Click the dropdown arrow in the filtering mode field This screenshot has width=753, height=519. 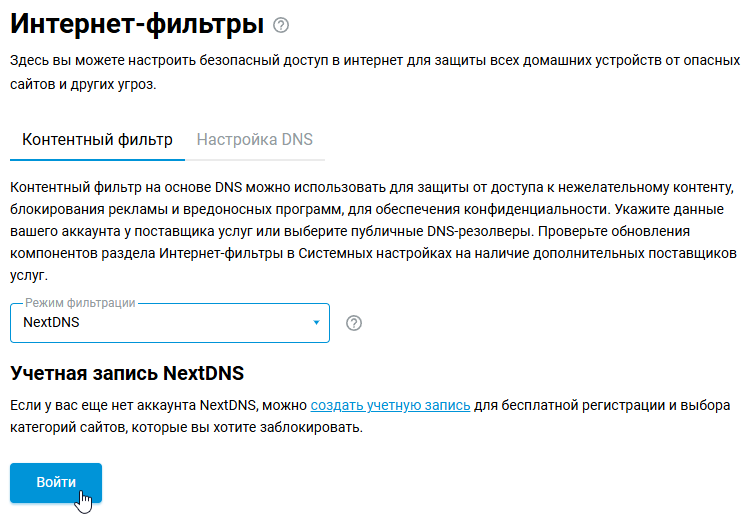316,323
